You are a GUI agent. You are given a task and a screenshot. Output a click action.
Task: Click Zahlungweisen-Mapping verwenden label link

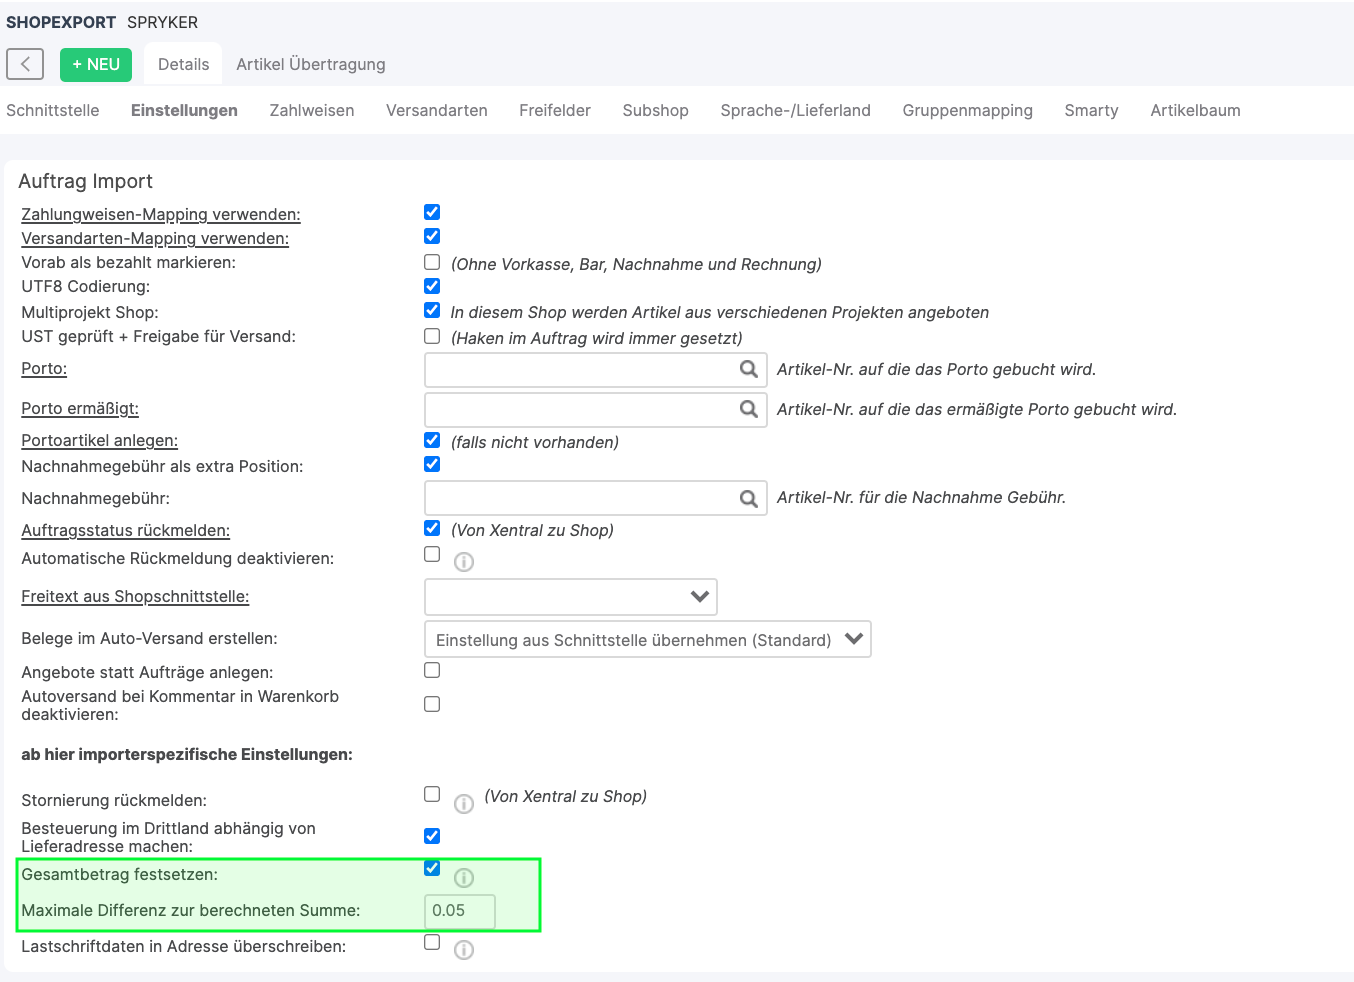point(161,214)
